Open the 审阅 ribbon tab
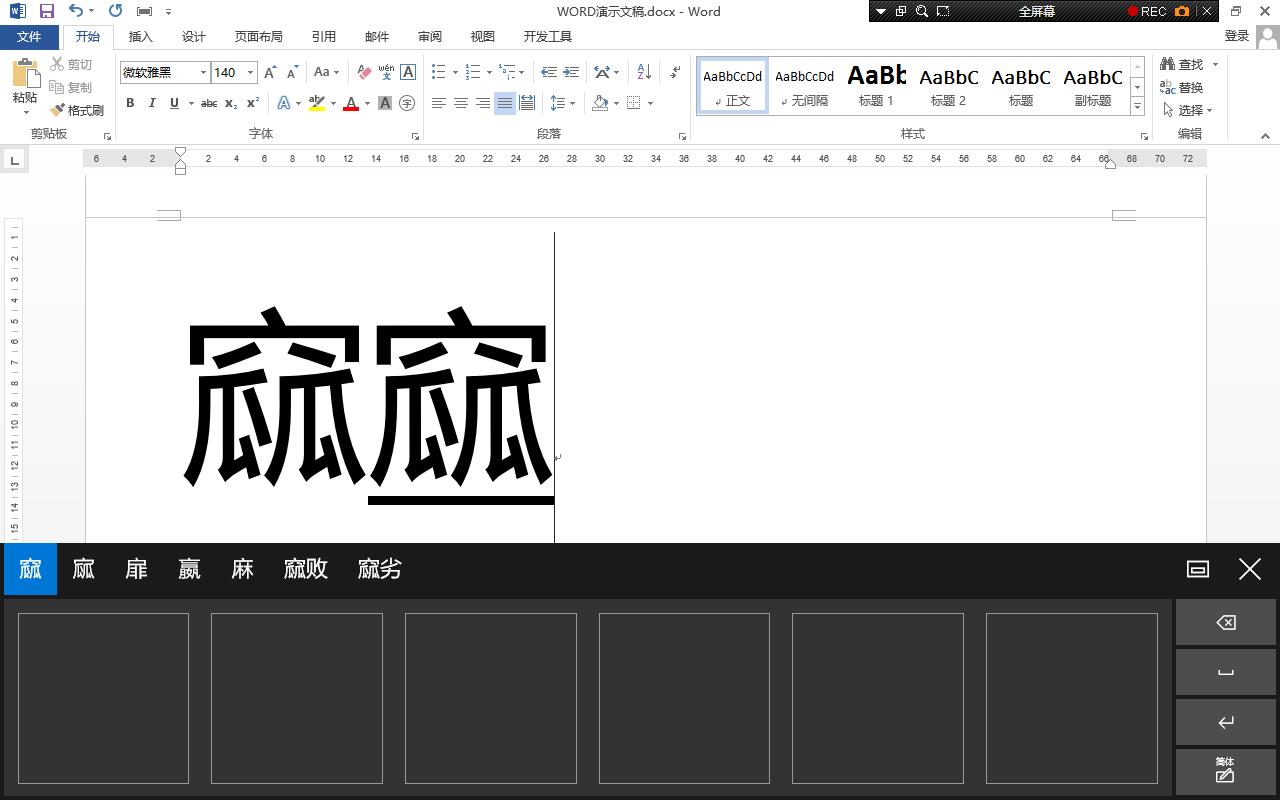Viewport: 1280px width, 800px height. pos(429,36)
